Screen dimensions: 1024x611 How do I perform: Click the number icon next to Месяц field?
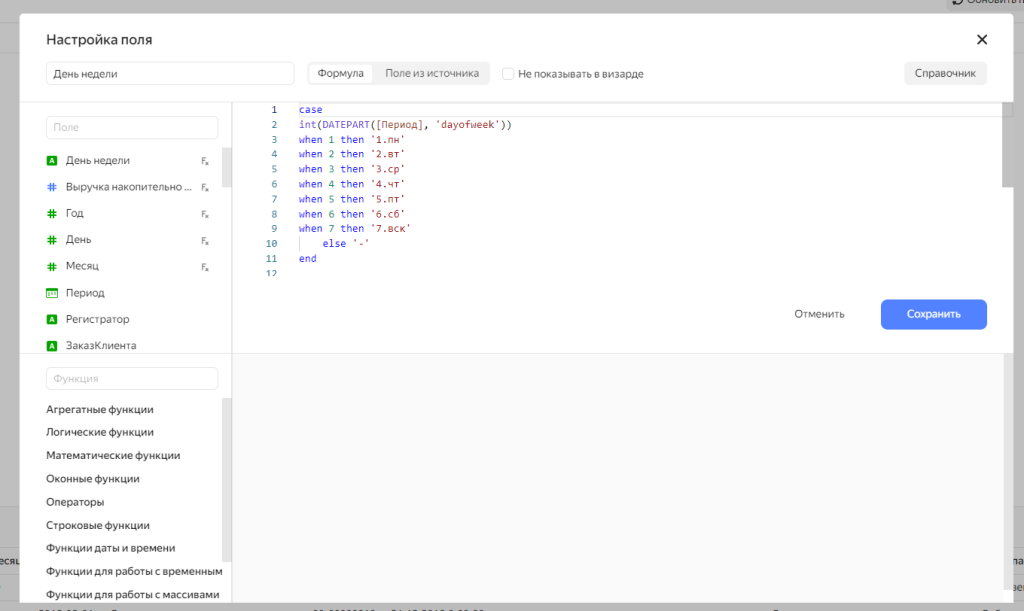[52, 266]
